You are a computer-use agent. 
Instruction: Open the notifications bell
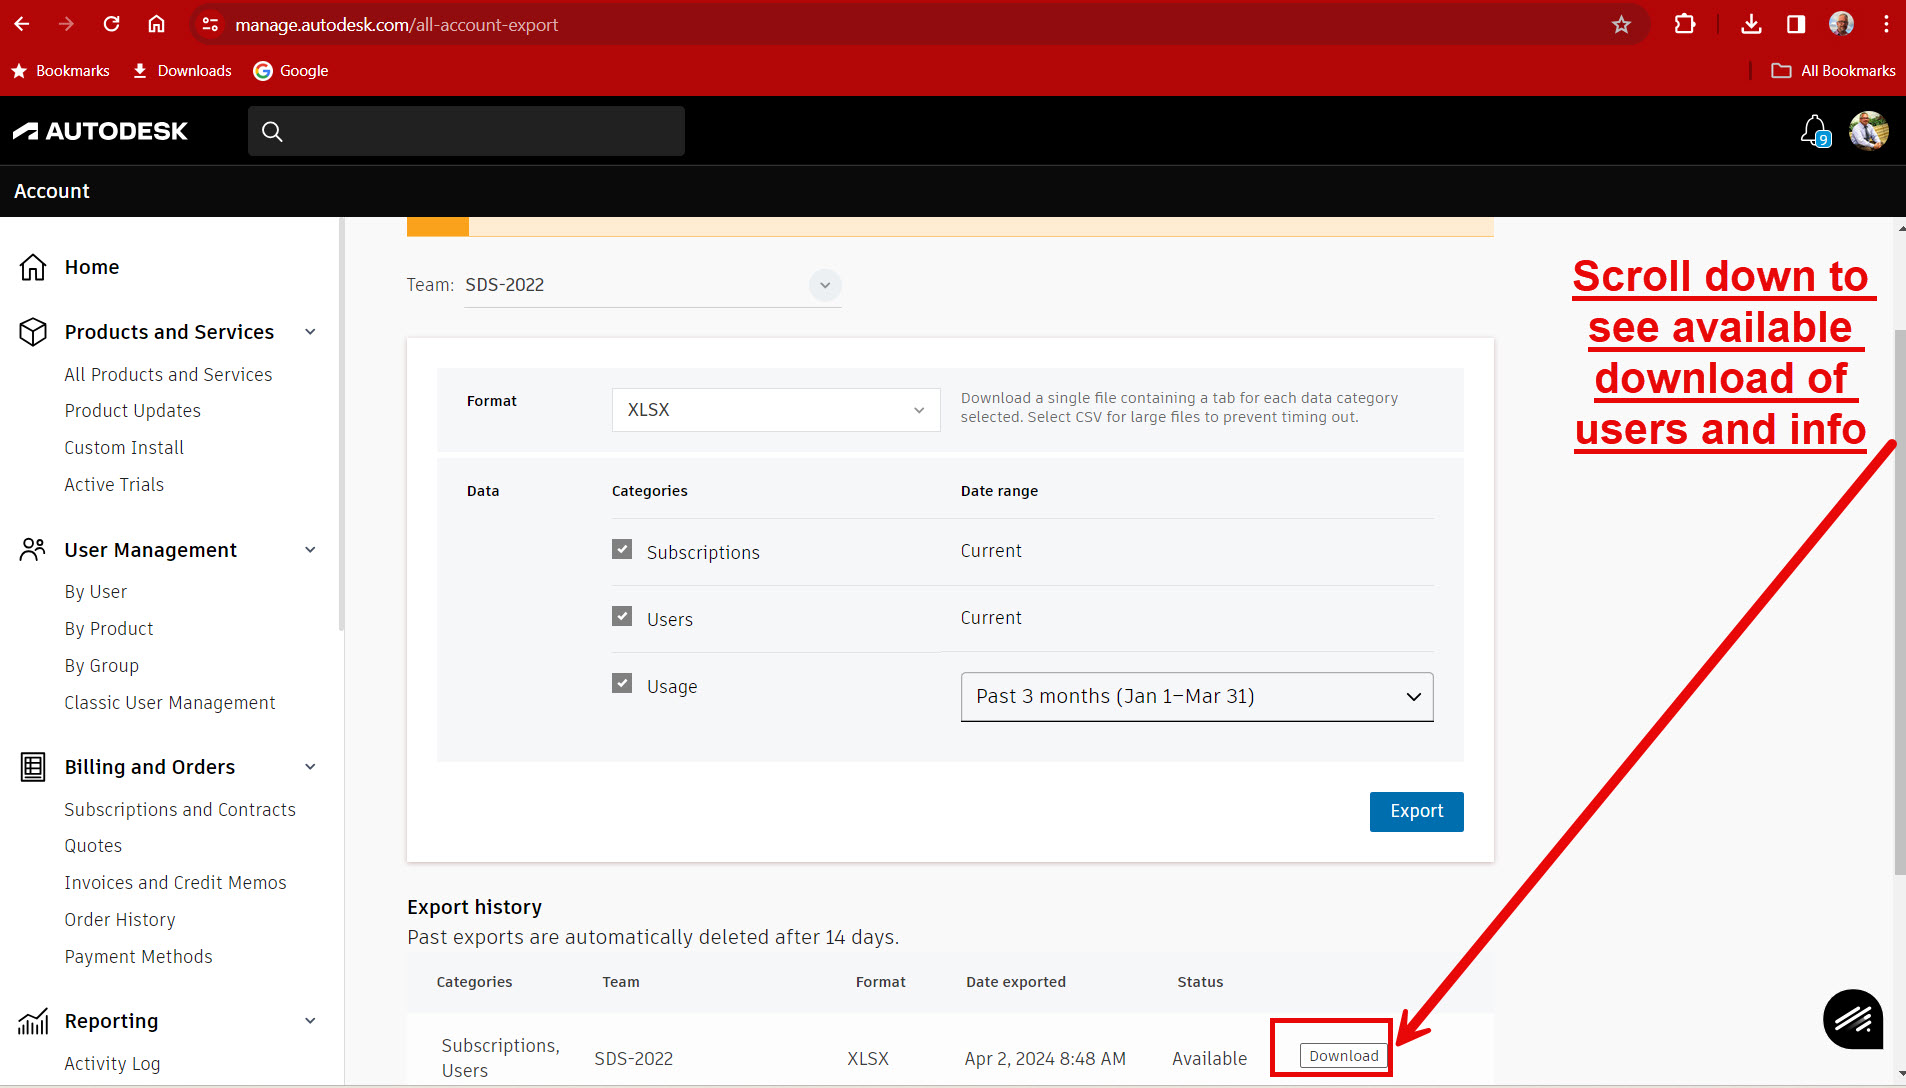pyautogui.click(x=1814, y=131)
